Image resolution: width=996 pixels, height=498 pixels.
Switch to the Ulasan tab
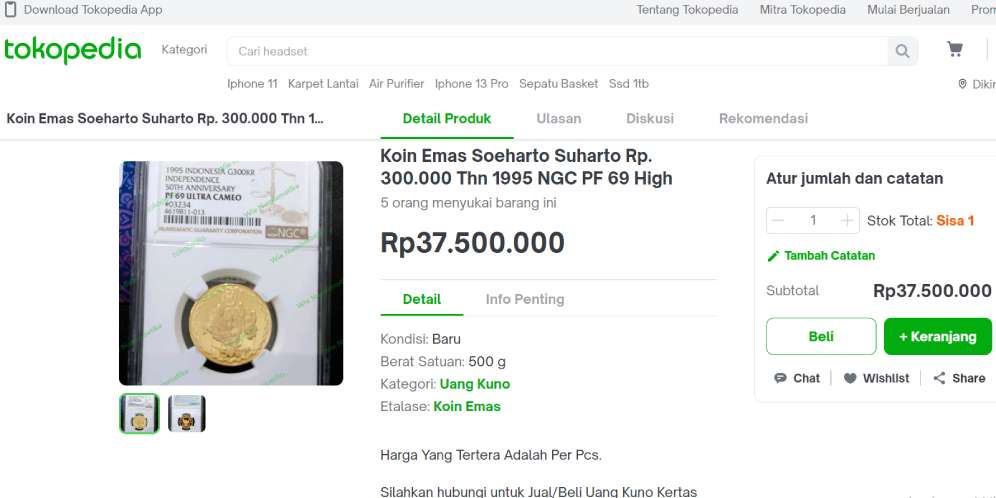(x=558, y=118)
